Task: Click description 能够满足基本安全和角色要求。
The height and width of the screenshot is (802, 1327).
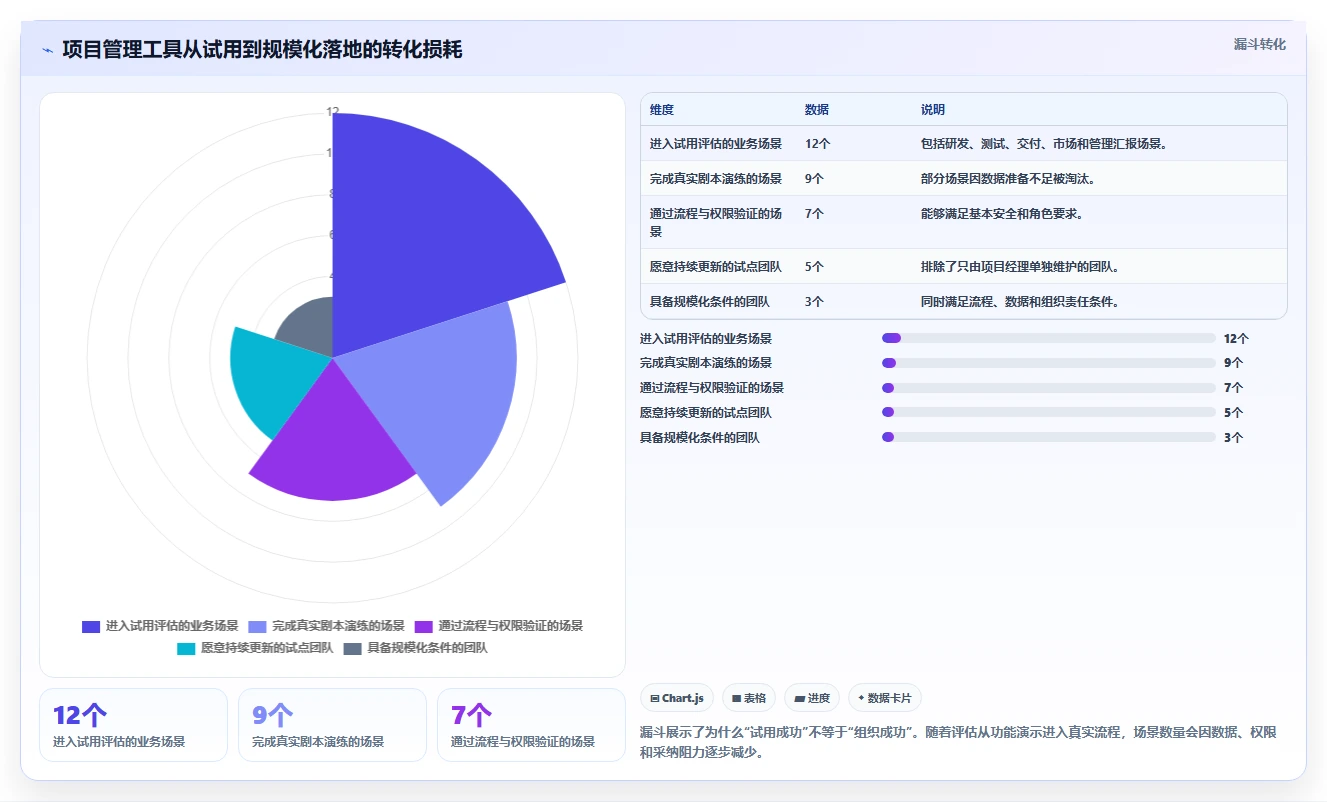Action: click(x=1003, y=213)
